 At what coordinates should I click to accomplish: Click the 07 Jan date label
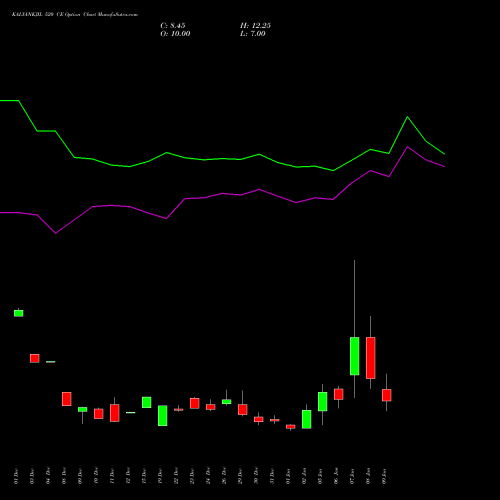pos(352,476)
